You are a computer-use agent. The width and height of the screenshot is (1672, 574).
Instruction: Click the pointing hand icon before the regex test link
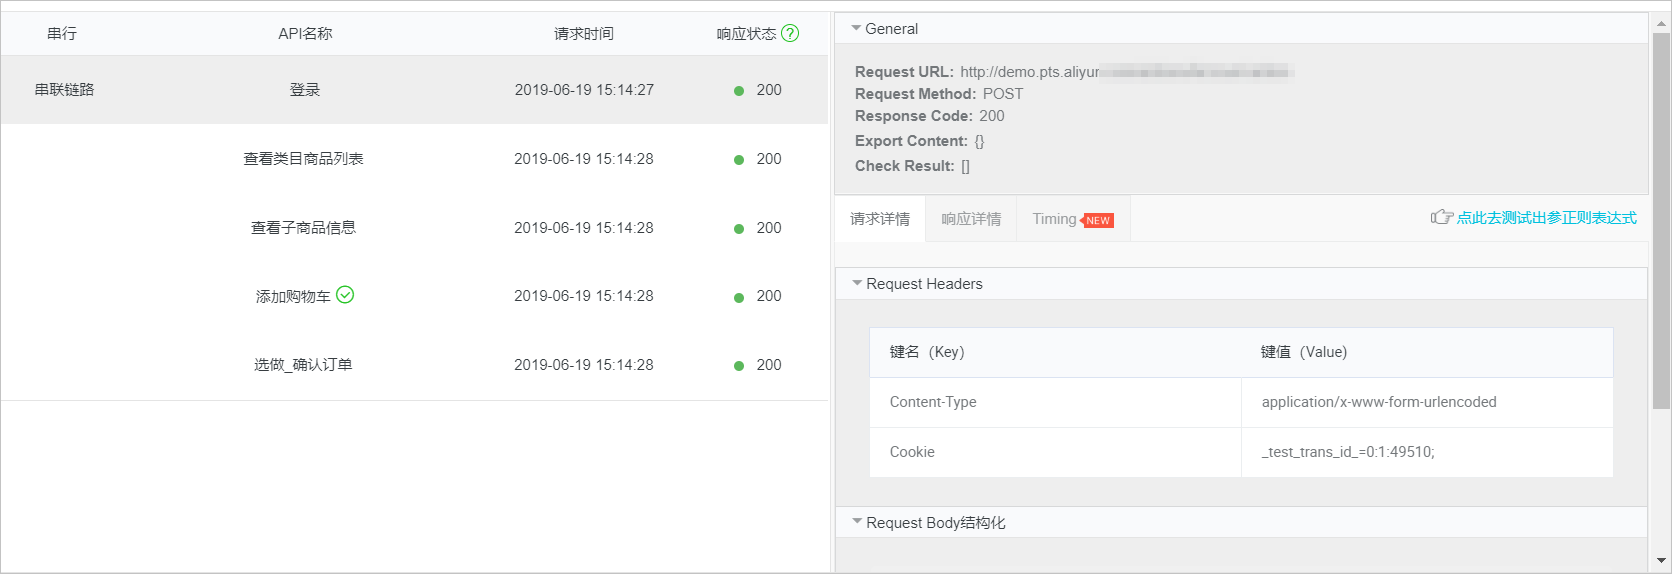1441,217
